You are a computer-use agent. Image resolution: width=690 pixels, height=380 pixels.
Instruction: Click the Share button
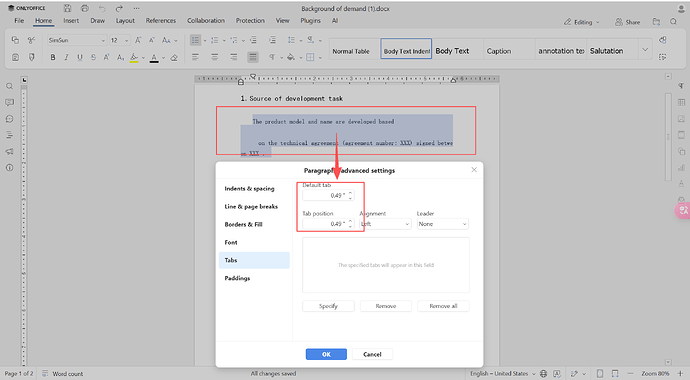628,22
